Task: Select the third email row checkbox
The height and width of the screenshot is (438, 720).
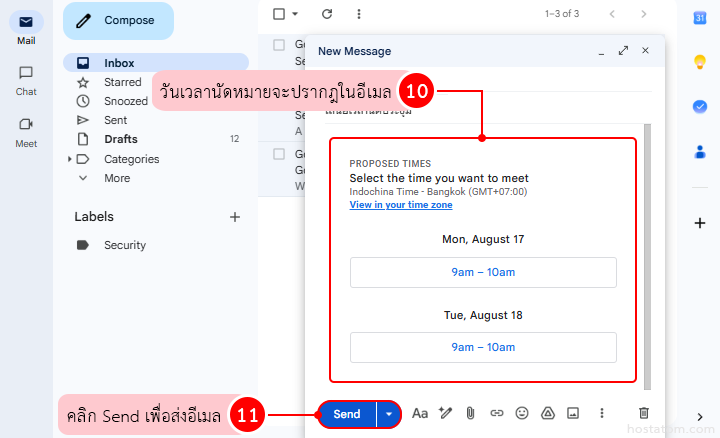Action: [279, 154]
